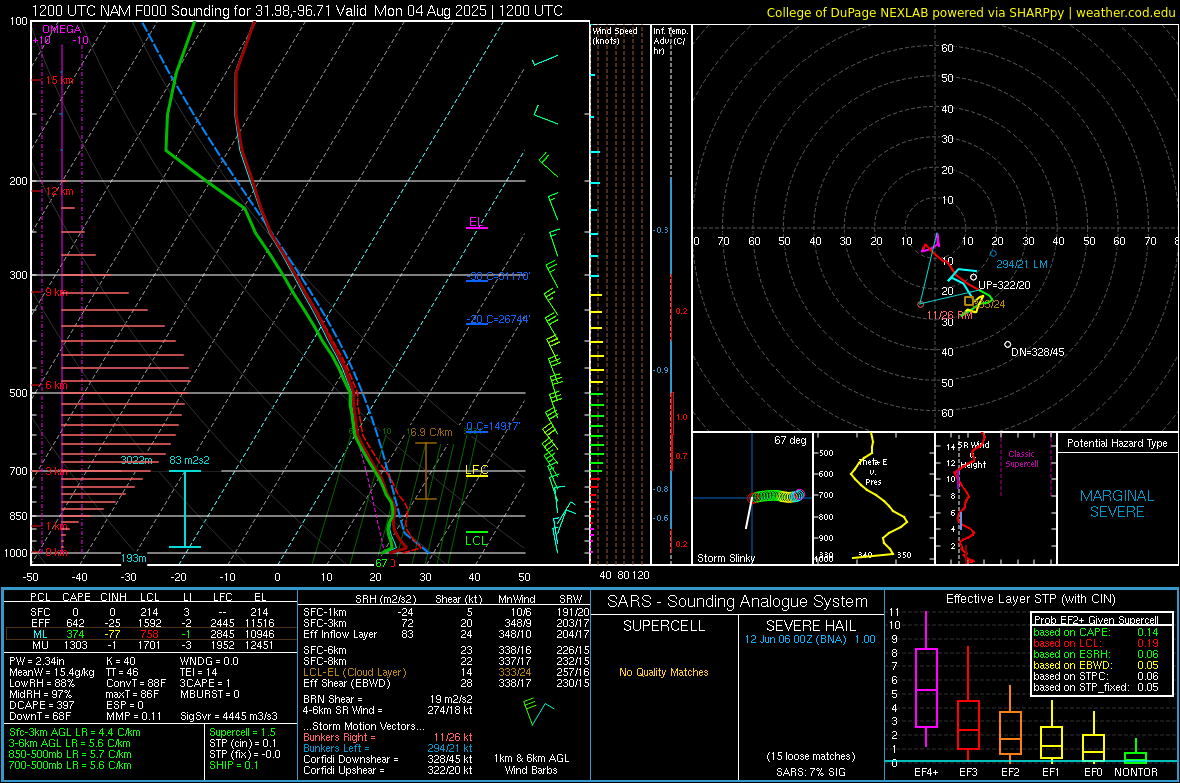Click the '11/26 RM' right mover label
The width and height of the screenshot is (1180, 783).
click(x=949, y=315)
